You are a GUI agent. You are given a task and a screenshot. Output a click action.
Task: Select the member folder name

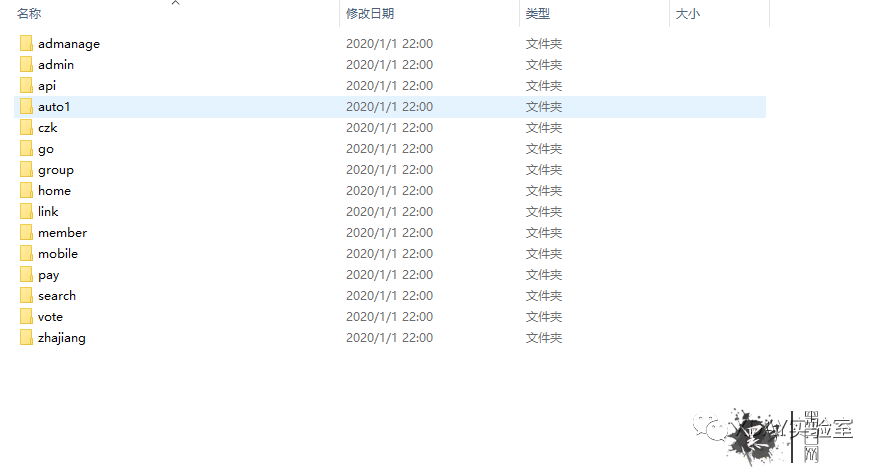(62, 232)
